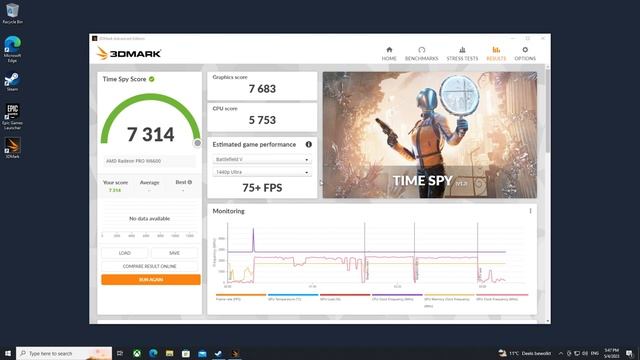Click the 'No data available' message
The height and width of the screenshot is (360, 640).
pyautogui.click(x=149, y=219)
